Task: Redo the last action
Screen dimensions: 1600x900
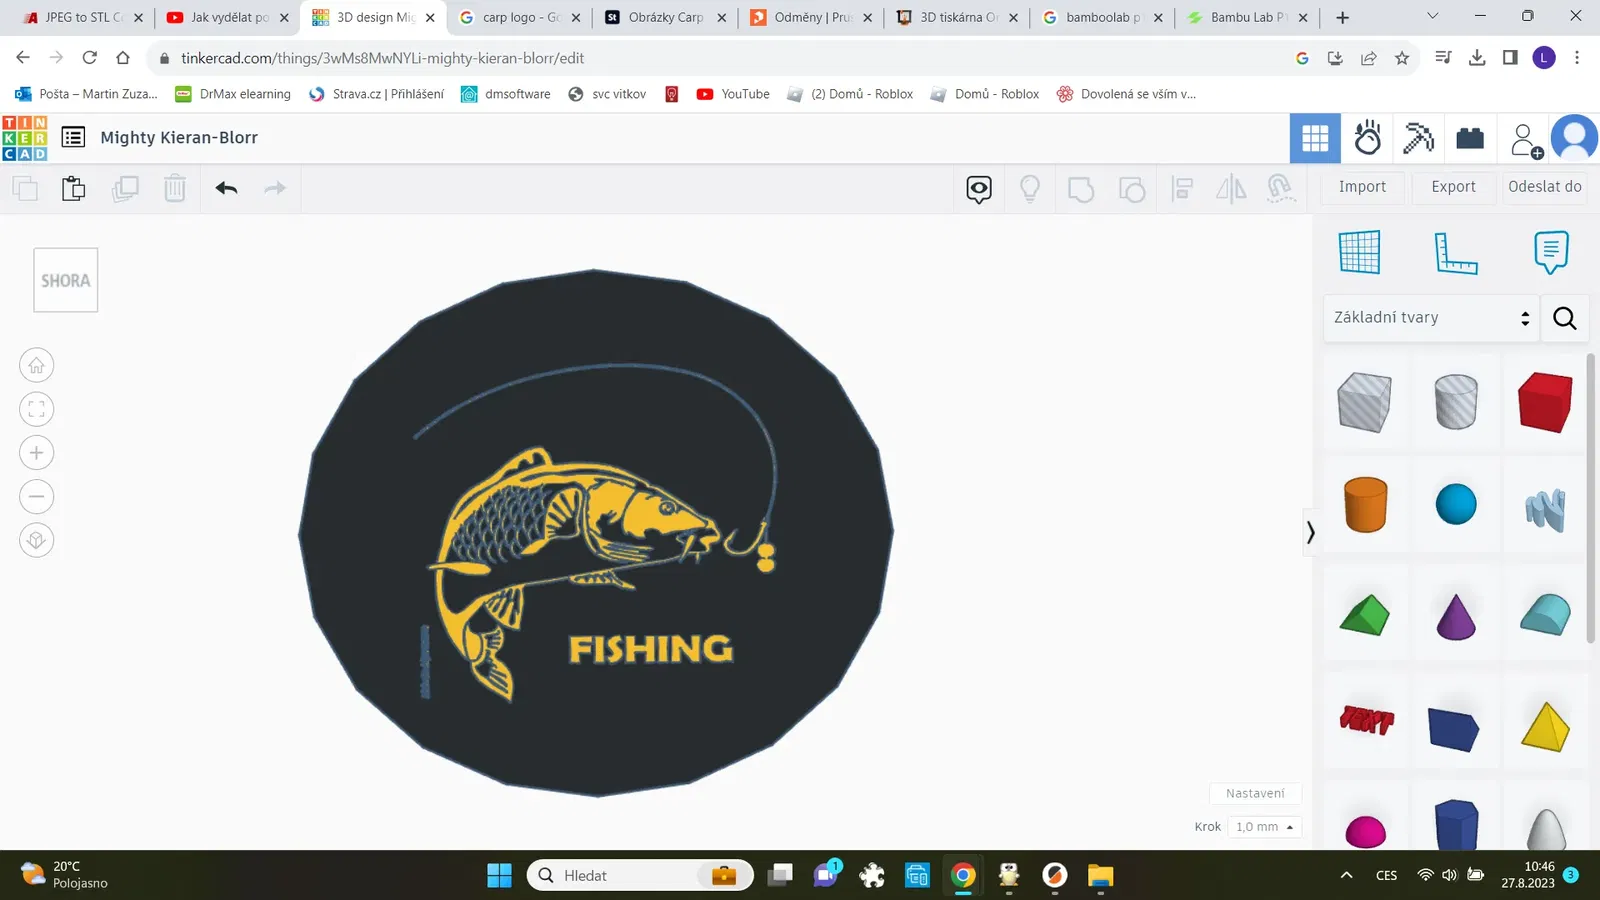Action: [x=275, y=188]
